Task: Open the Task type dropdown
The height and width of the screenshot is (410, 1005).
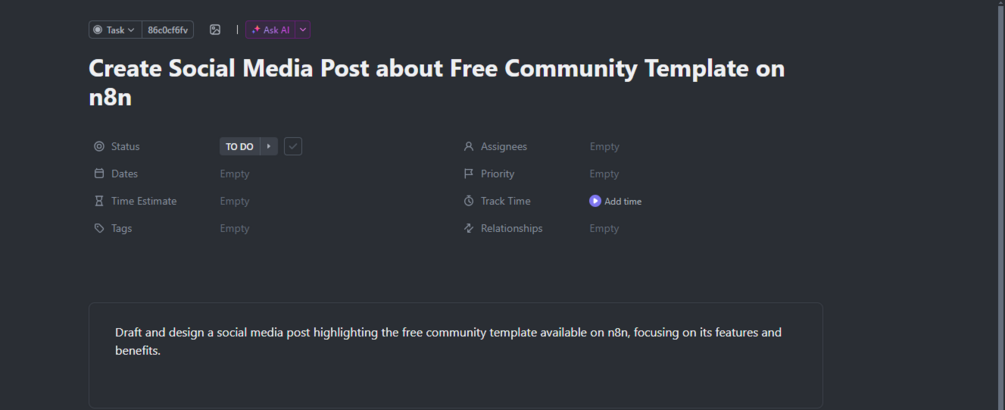Action: tap(115, 30)
